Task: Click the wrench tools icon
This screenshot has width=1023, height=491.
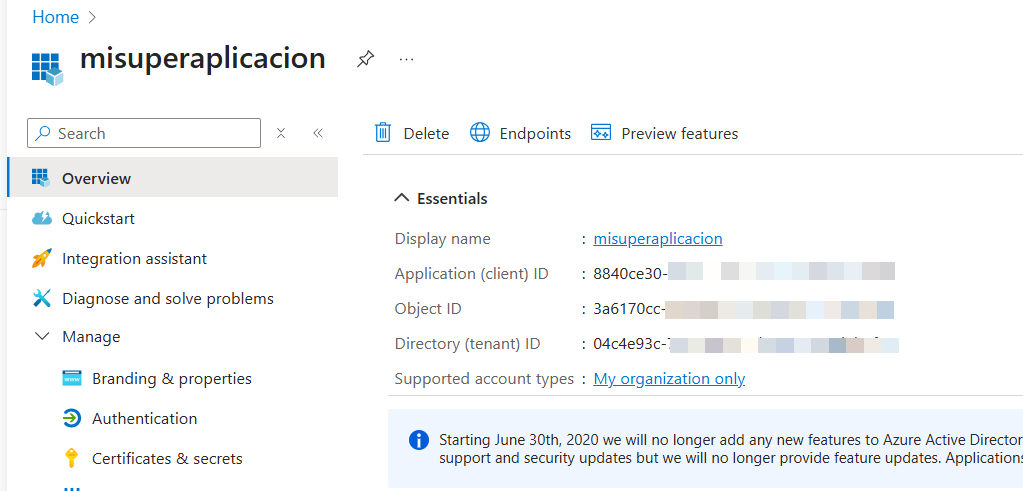Action: click(x=41, y=299)
